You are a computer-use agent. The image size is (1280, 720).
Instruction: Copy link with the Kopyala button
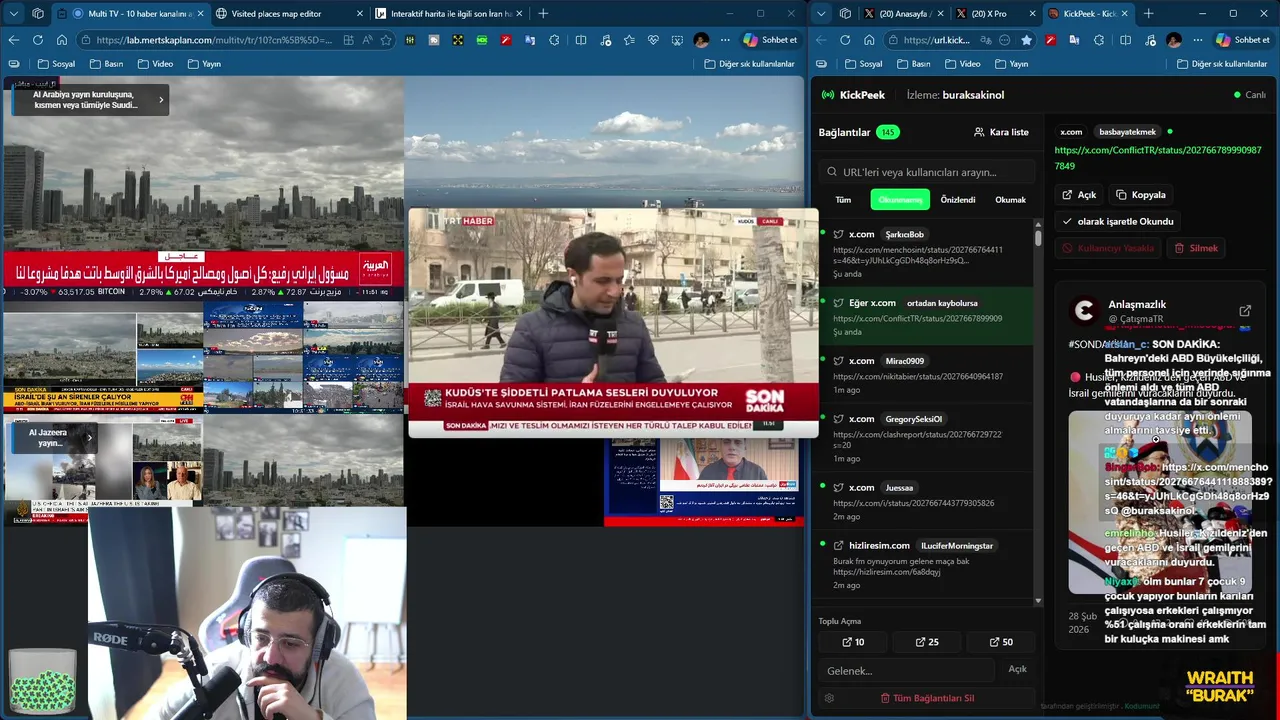point(1141,195)
